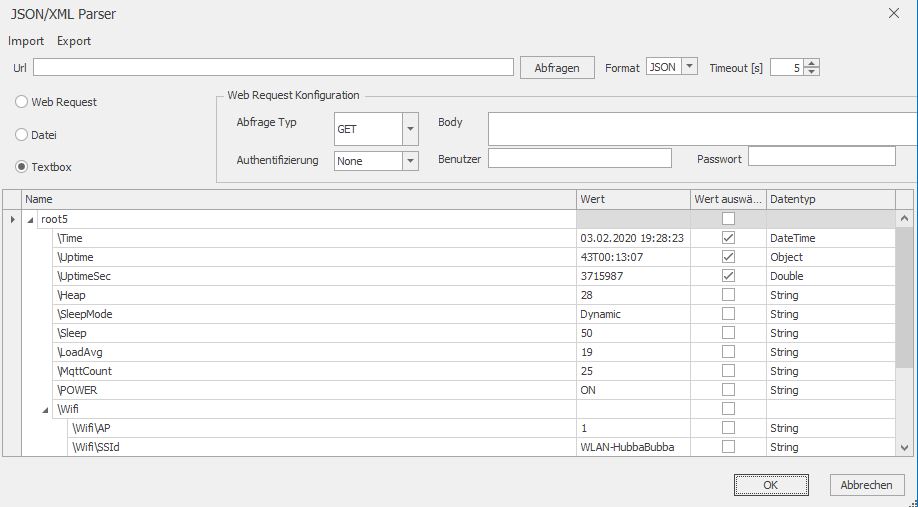This screenshot has width=918, height=507.
Task: Select the \Time tree row
Action: coord(314,238)
